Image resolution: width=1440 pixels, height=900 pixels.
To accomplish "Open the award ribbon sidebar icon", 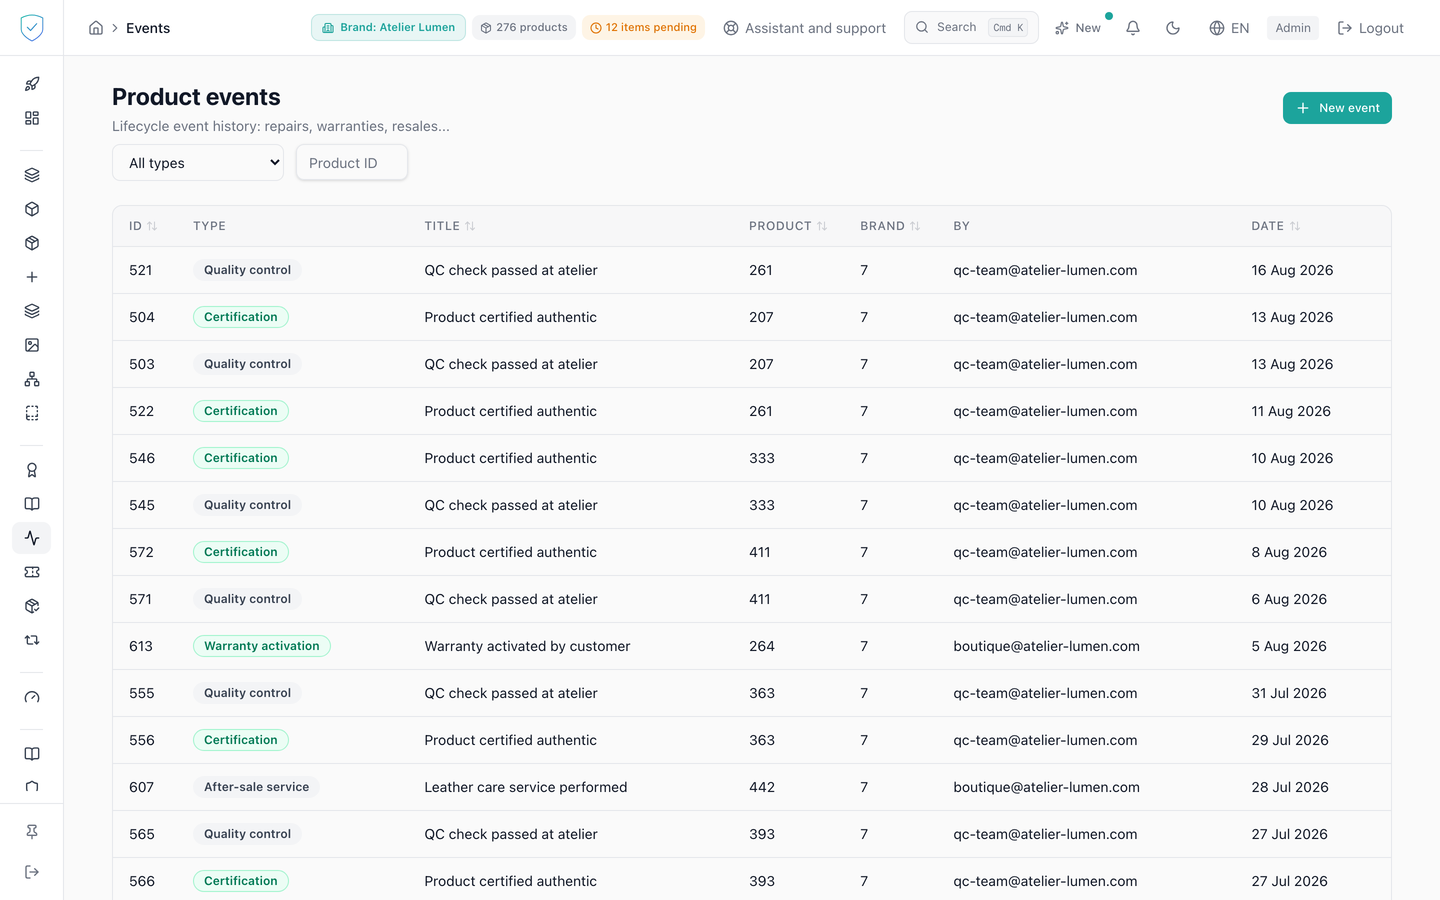I will [x=32, y=470].
